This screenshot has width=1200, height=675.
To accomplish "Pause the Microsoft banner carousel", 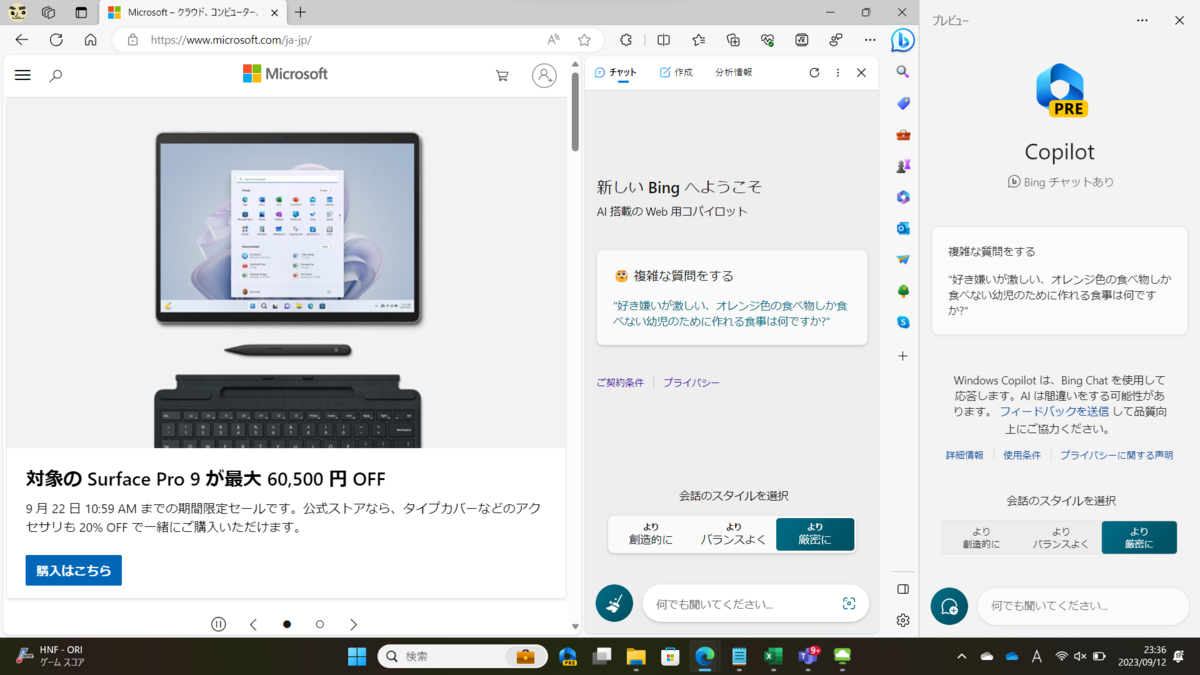I will click(x=219, y=624).
